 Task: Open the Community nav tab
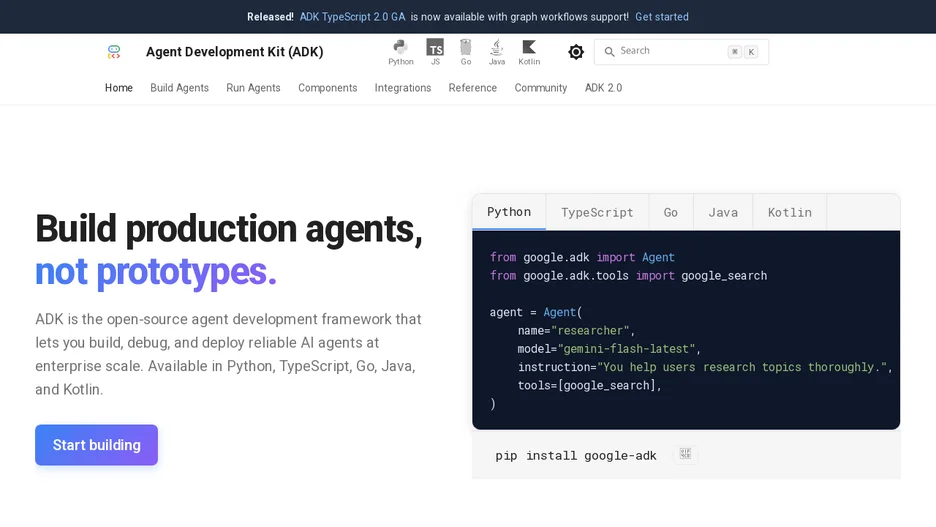pyautogui.click(x=541, y=88)
